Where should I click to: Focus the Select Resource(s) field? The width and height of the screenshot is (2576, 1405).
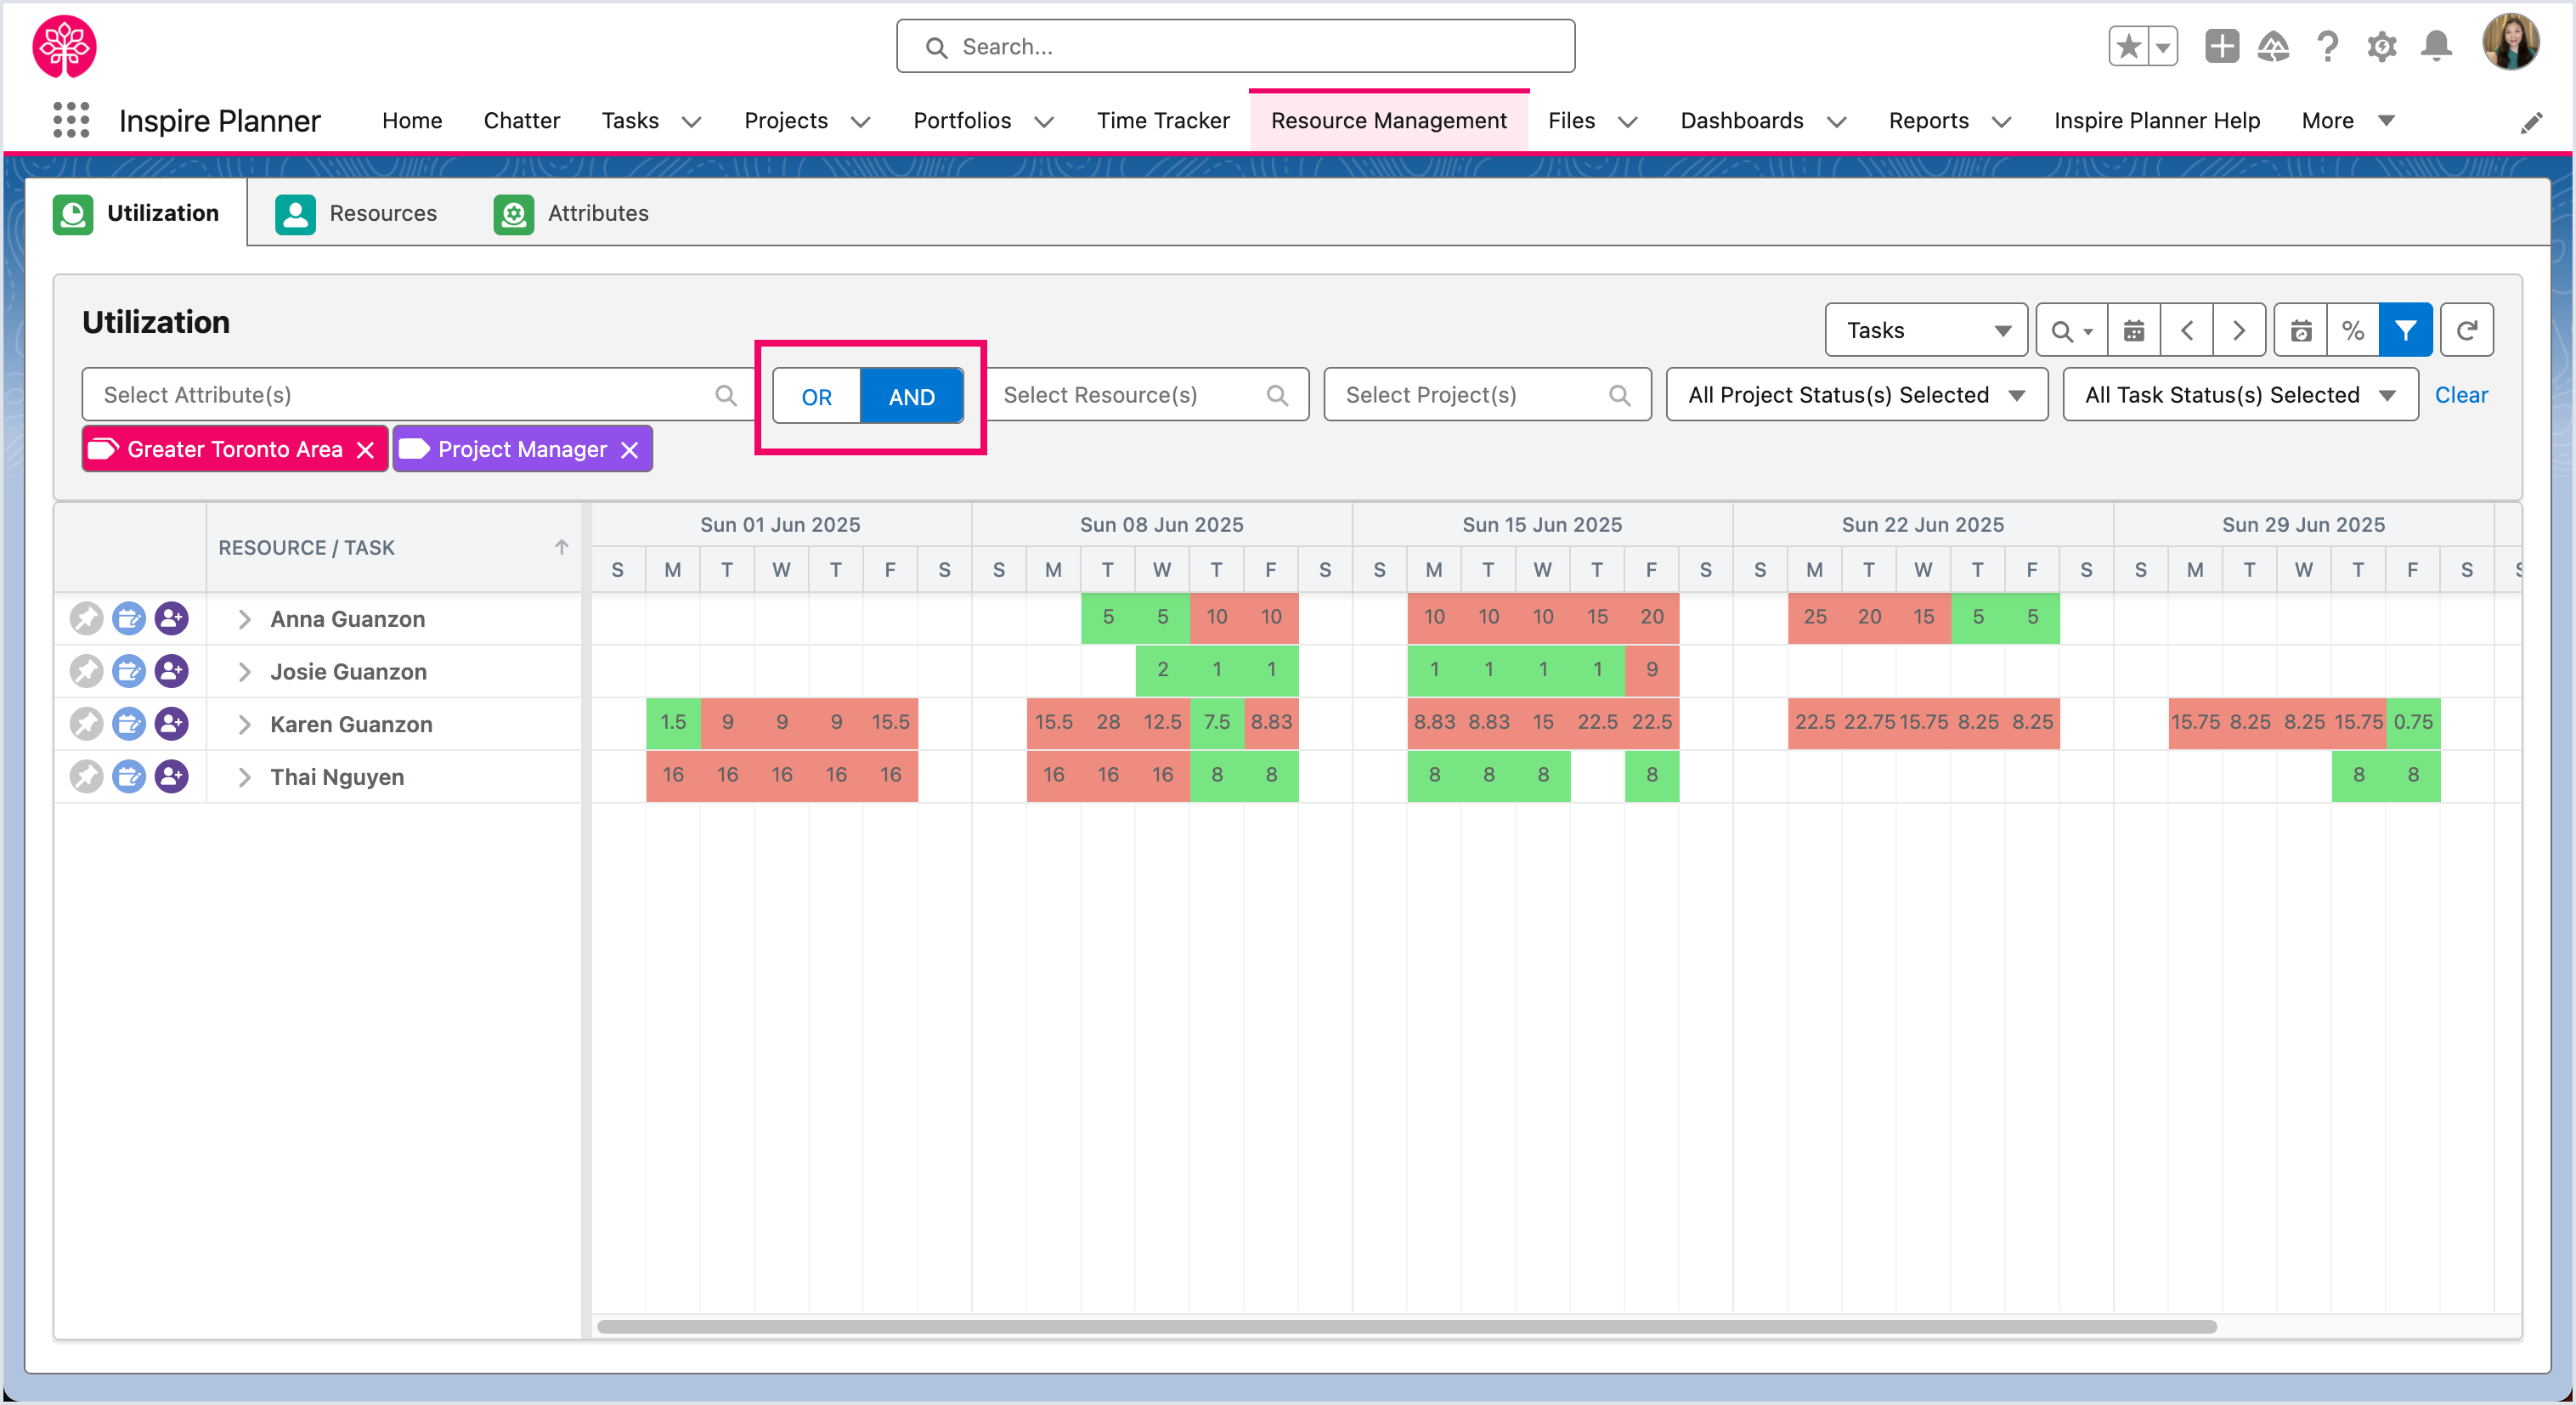tap(1146, 395)
